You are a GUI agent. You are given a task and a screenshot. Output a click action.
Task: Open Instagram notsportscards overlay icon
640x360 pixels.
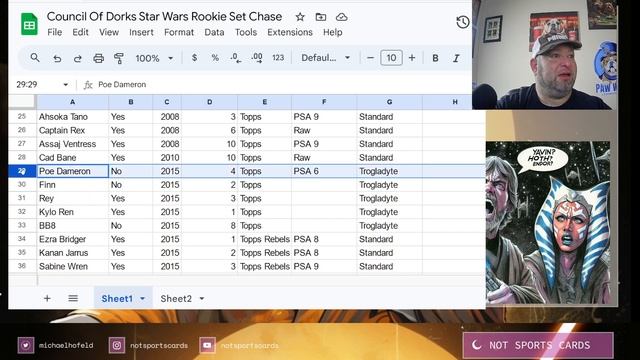[117, 345]
